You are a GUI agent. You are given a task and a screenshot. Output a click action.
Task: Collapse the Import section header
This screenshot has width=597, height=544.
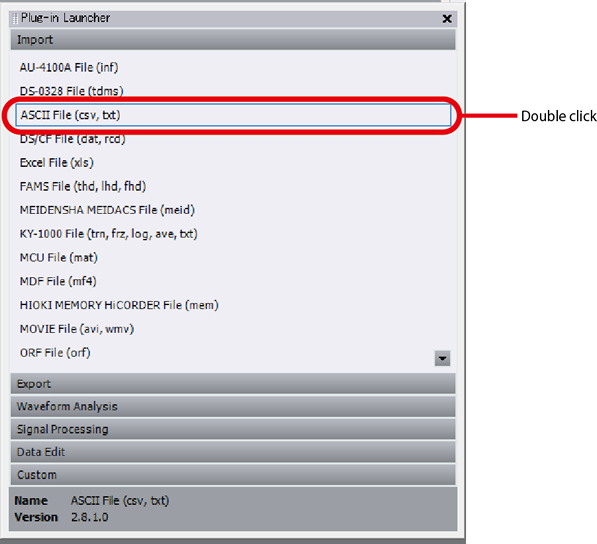(233, 40)
